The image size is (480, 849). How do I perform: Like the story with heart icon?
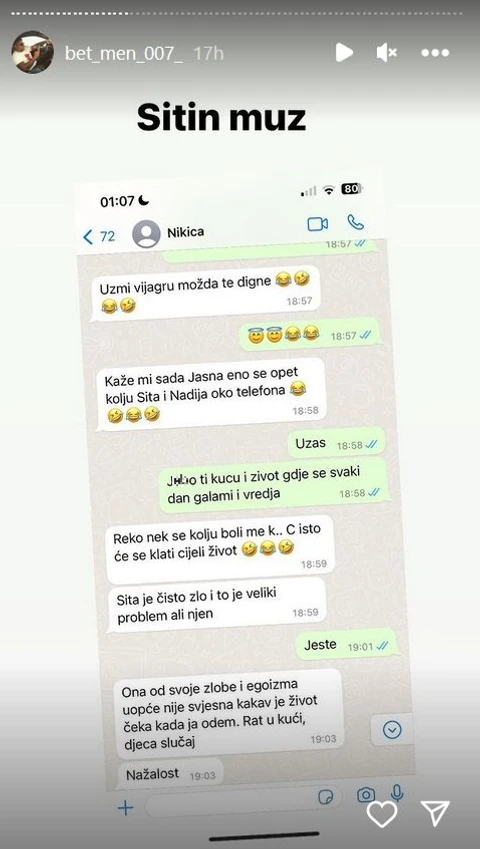382,813
